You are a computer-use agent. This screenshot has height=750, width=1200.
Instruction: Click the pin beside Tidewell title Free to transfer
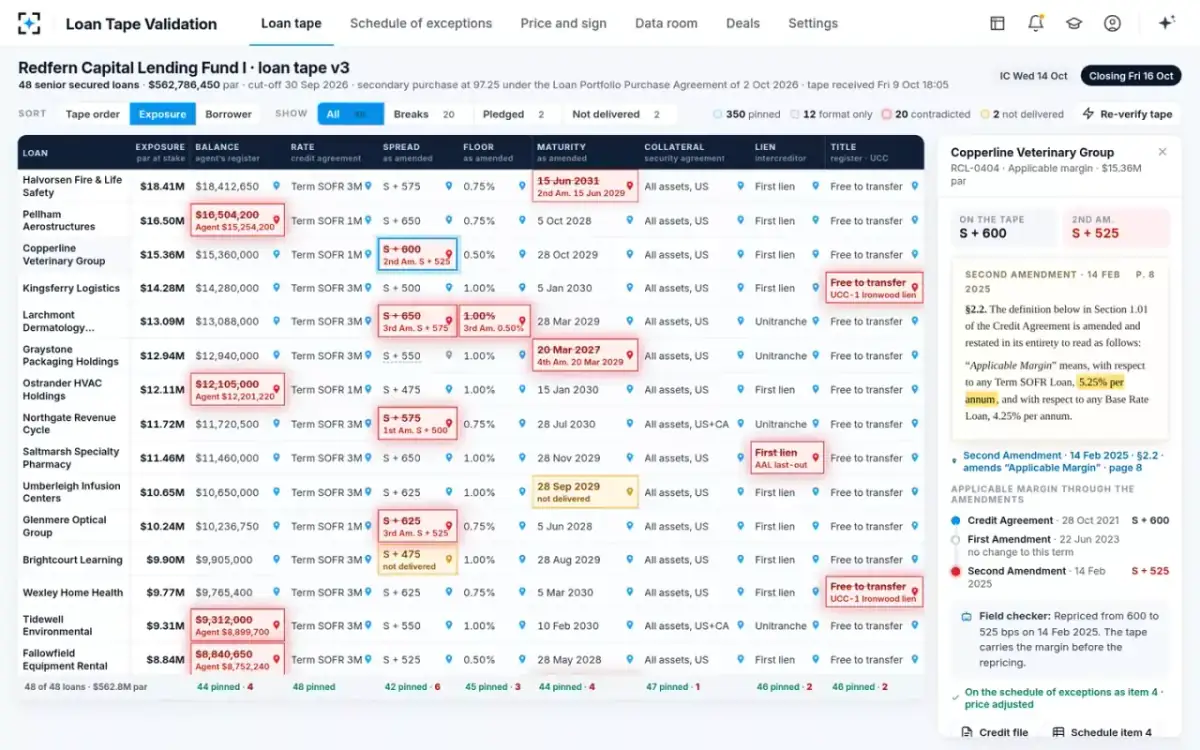tap(914, 626)
